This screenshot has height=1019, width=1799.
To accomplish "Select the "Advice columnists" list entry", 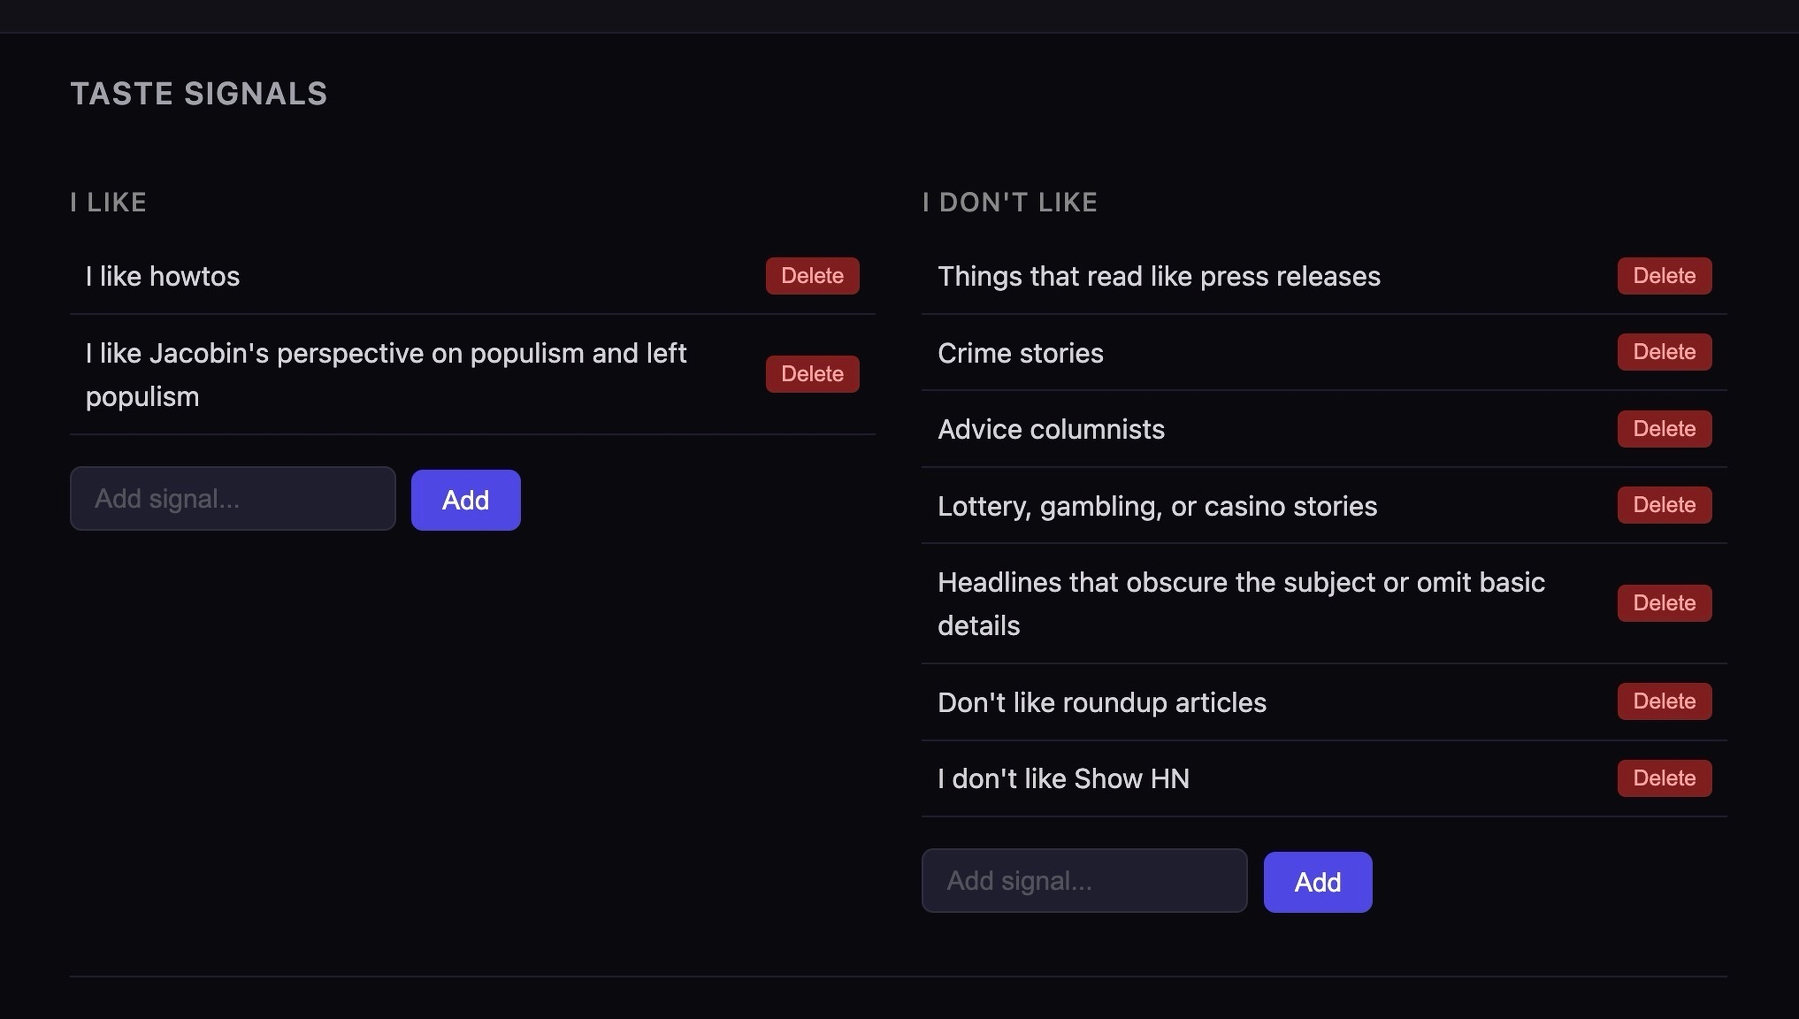I will pyautogui.click(x=1051, y=429).
